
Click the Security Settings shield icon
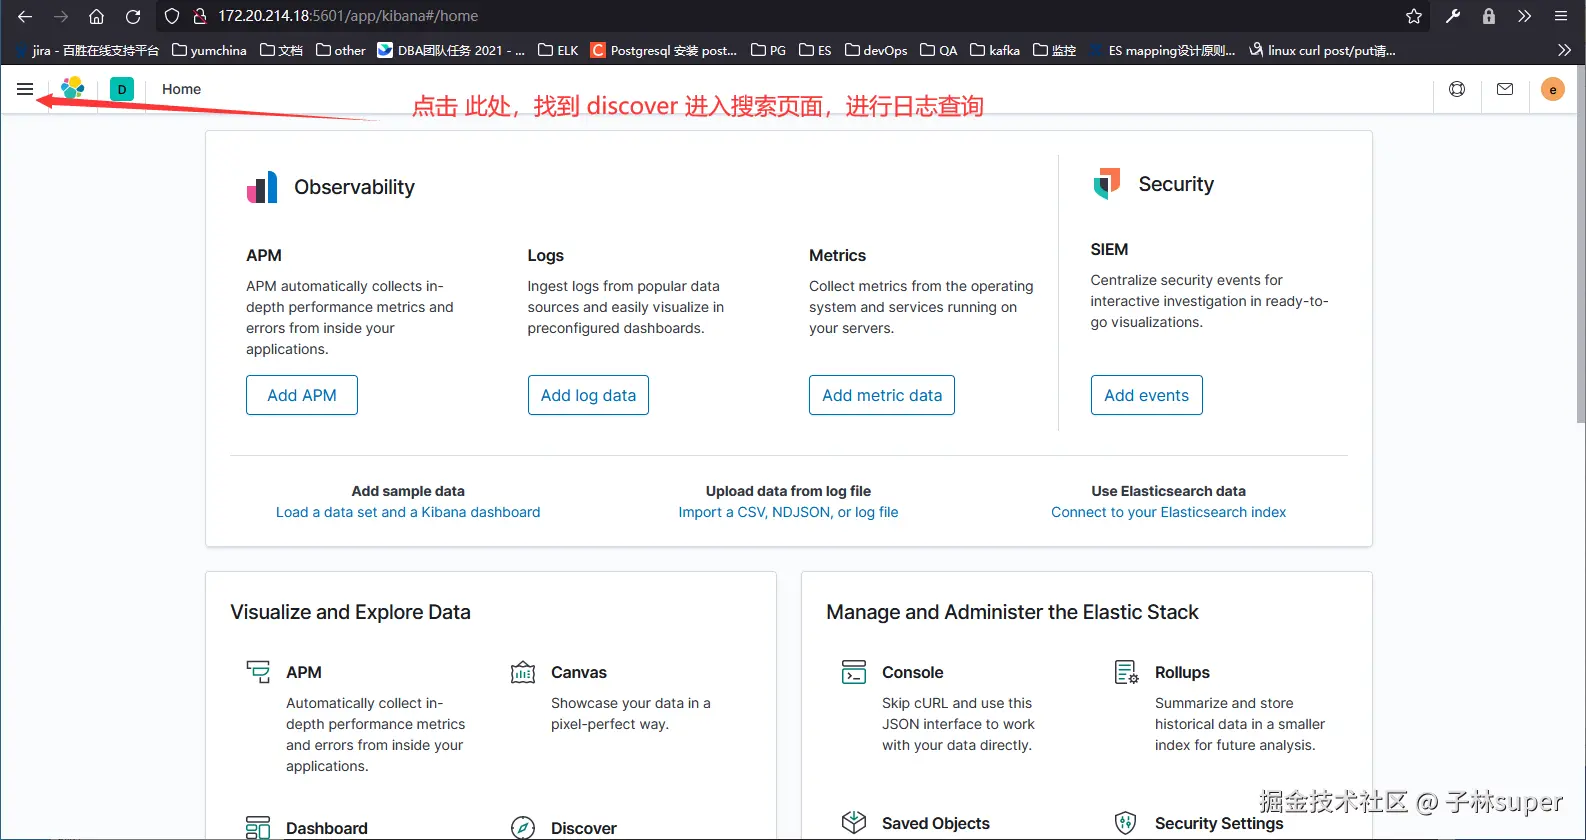1126,823
